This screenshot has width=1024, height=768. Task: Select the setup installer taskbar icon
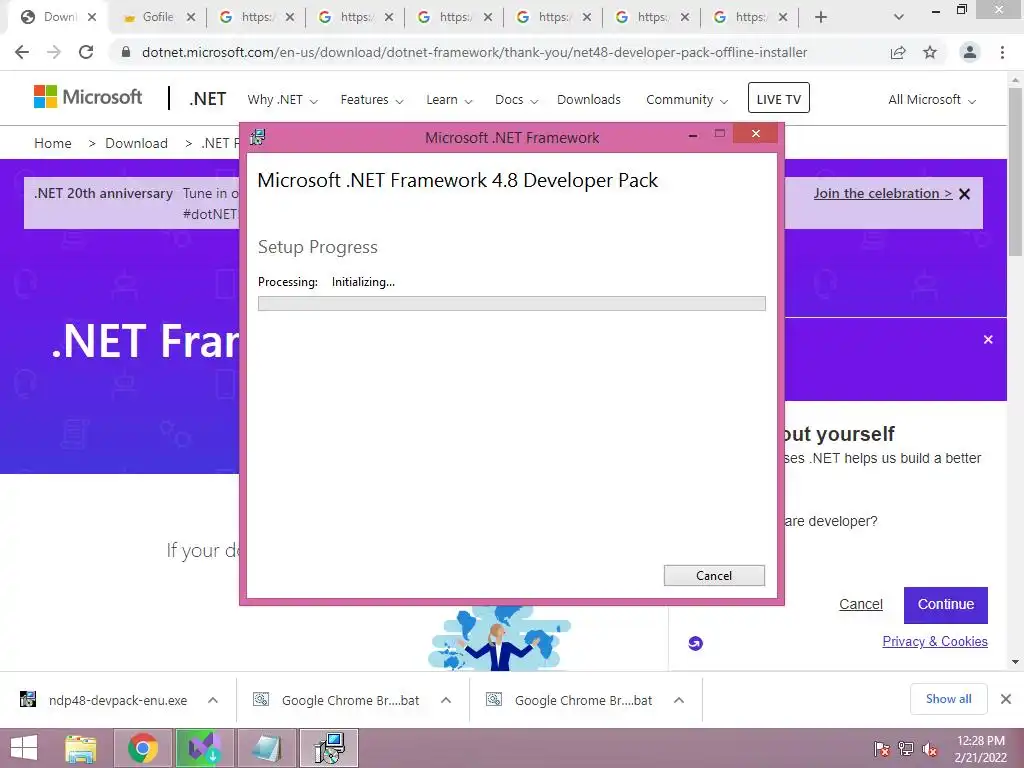point(329,748)
